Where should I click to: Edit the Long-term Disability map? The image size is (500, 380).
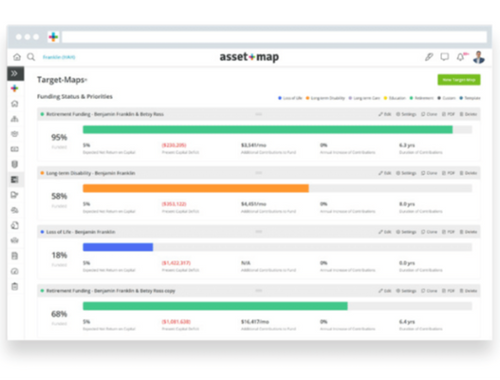(x=385, y=173)
